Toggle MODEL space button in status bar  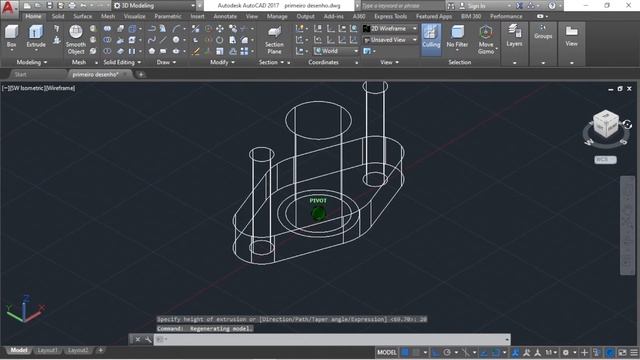pyautogui.click(x=387, y=352)
